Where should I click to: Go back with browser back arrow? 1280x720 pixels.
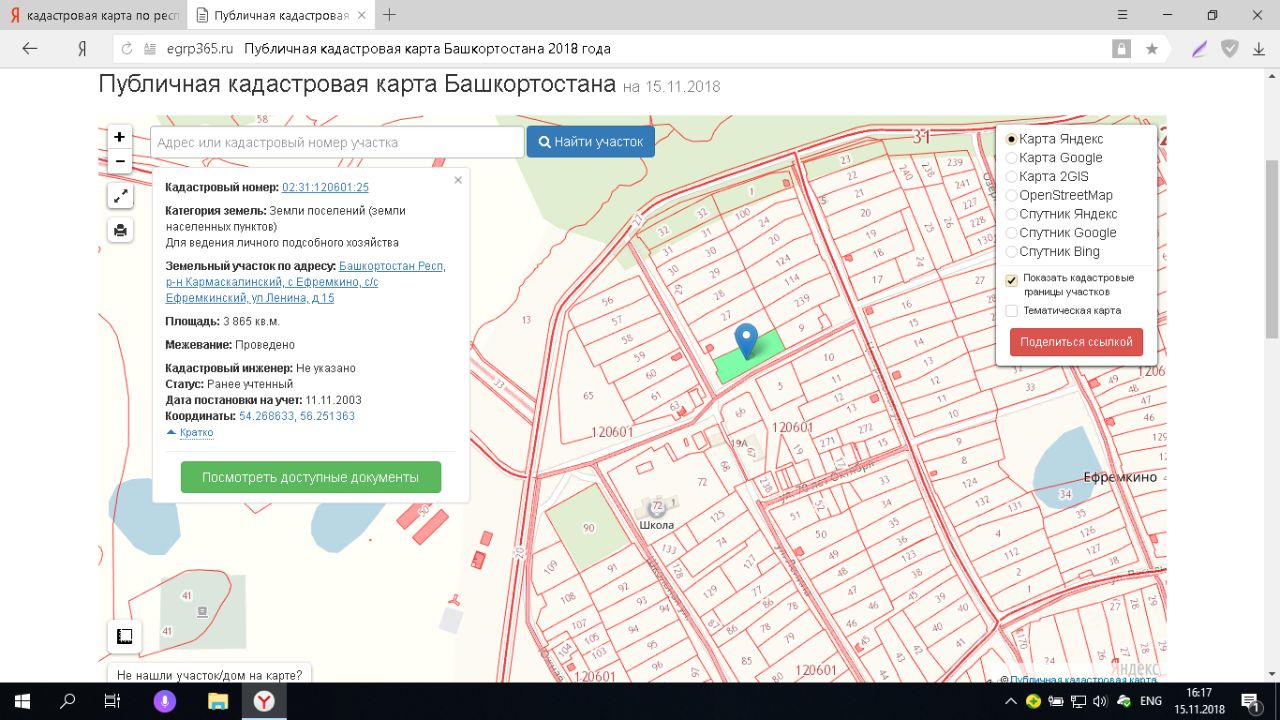click(30, 48)
